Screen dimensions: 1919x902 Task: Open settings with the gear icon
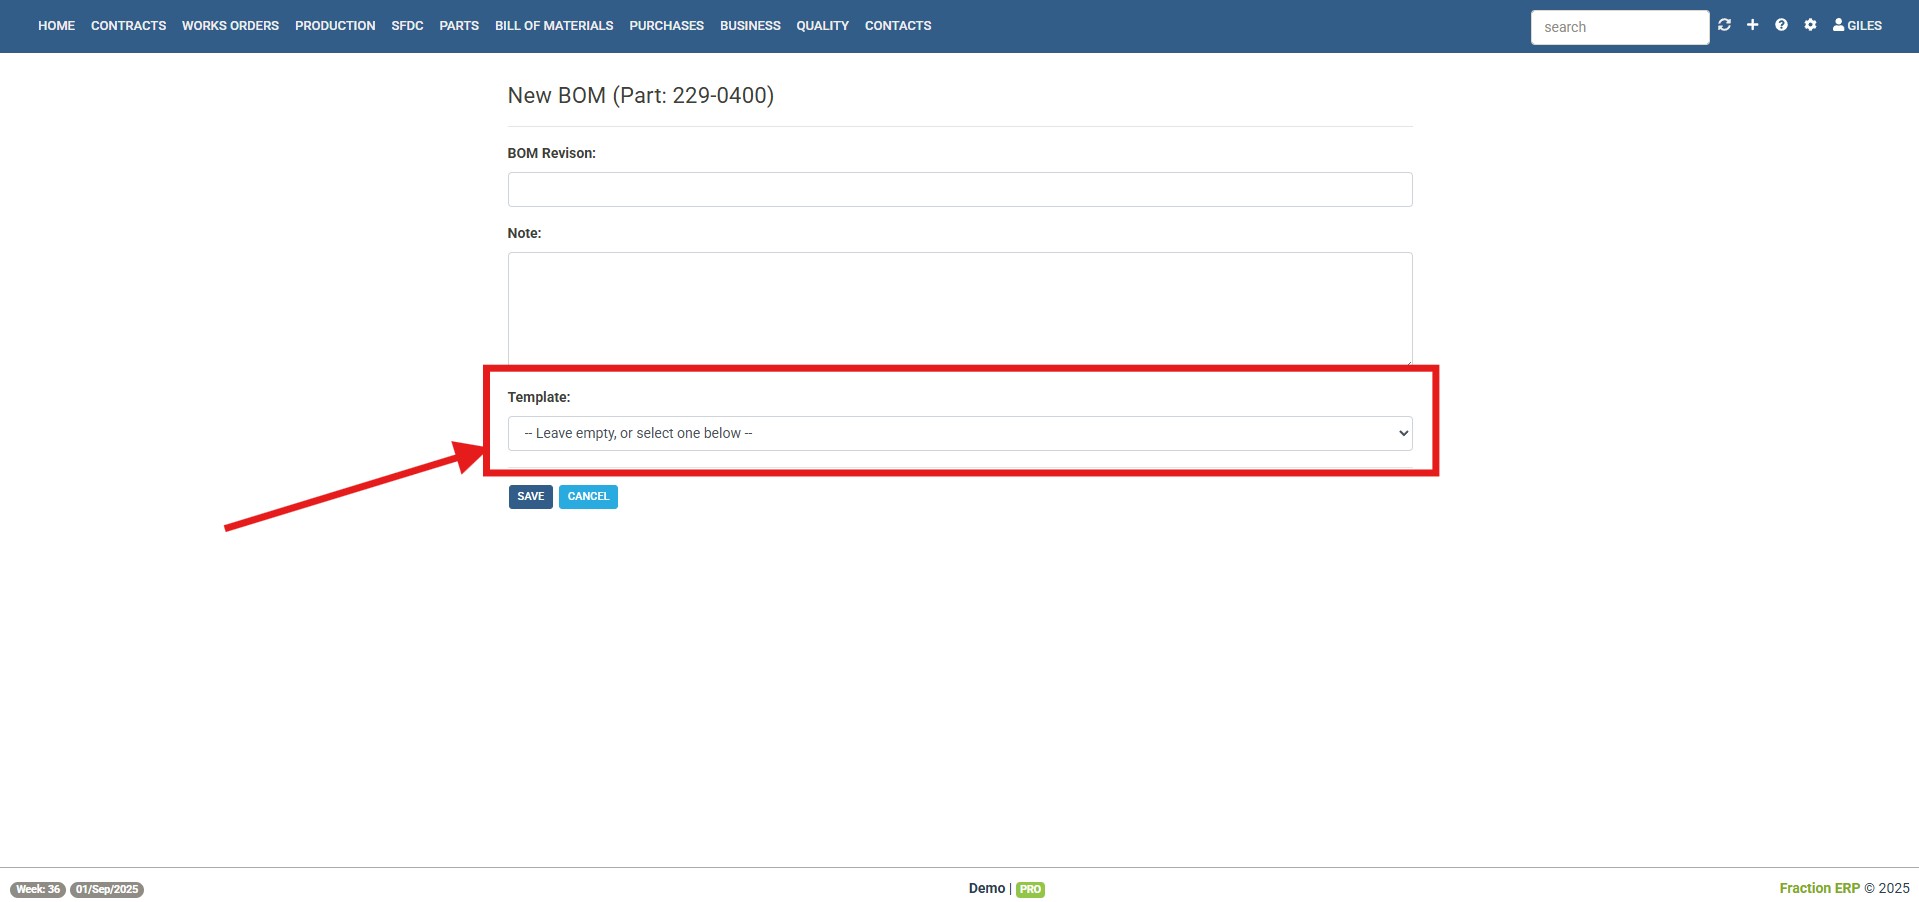[x=1810, y=25]
